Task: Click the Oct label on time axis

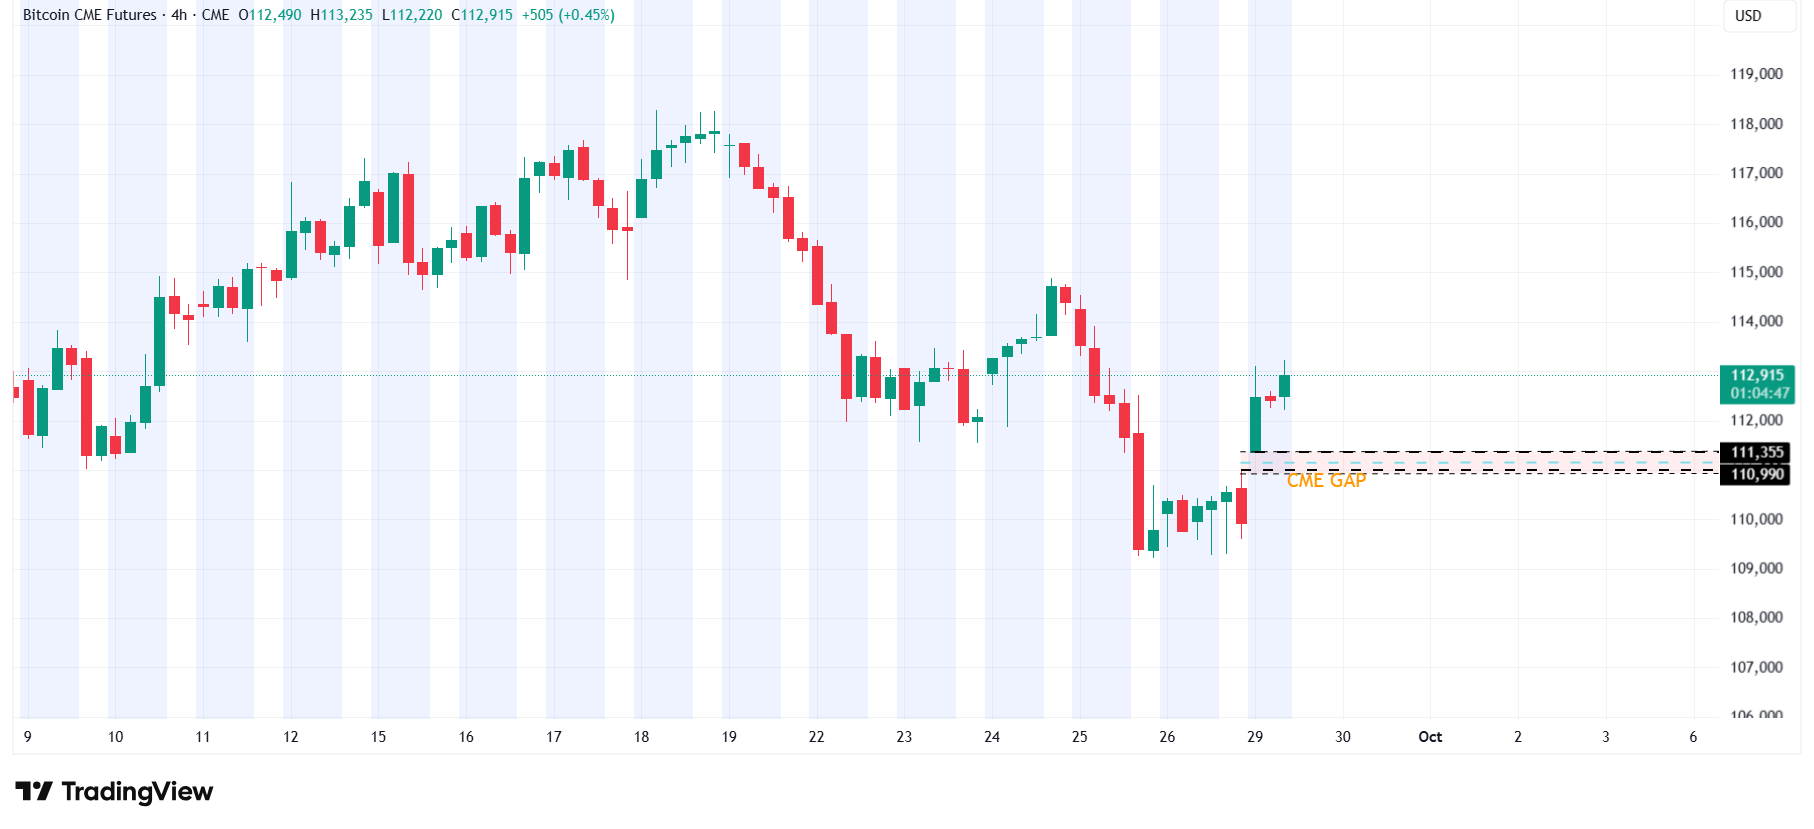Action: (1430, 737)
